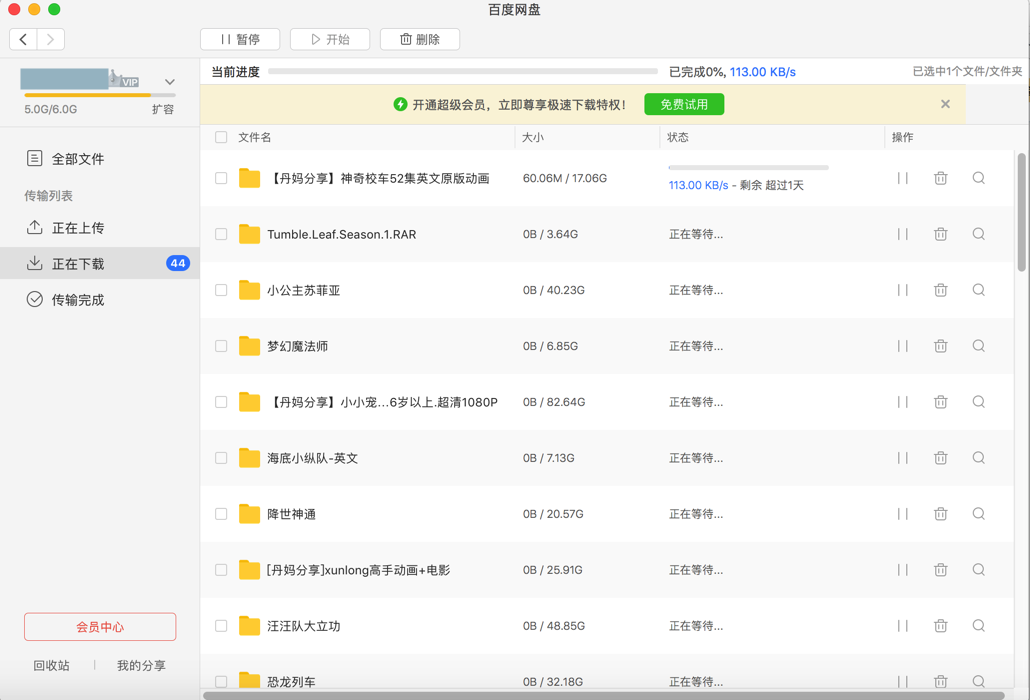This screenshot has width=1030, height=700.
Task: Pause the 汪汪队大立功 download
Action: [903, 626]
